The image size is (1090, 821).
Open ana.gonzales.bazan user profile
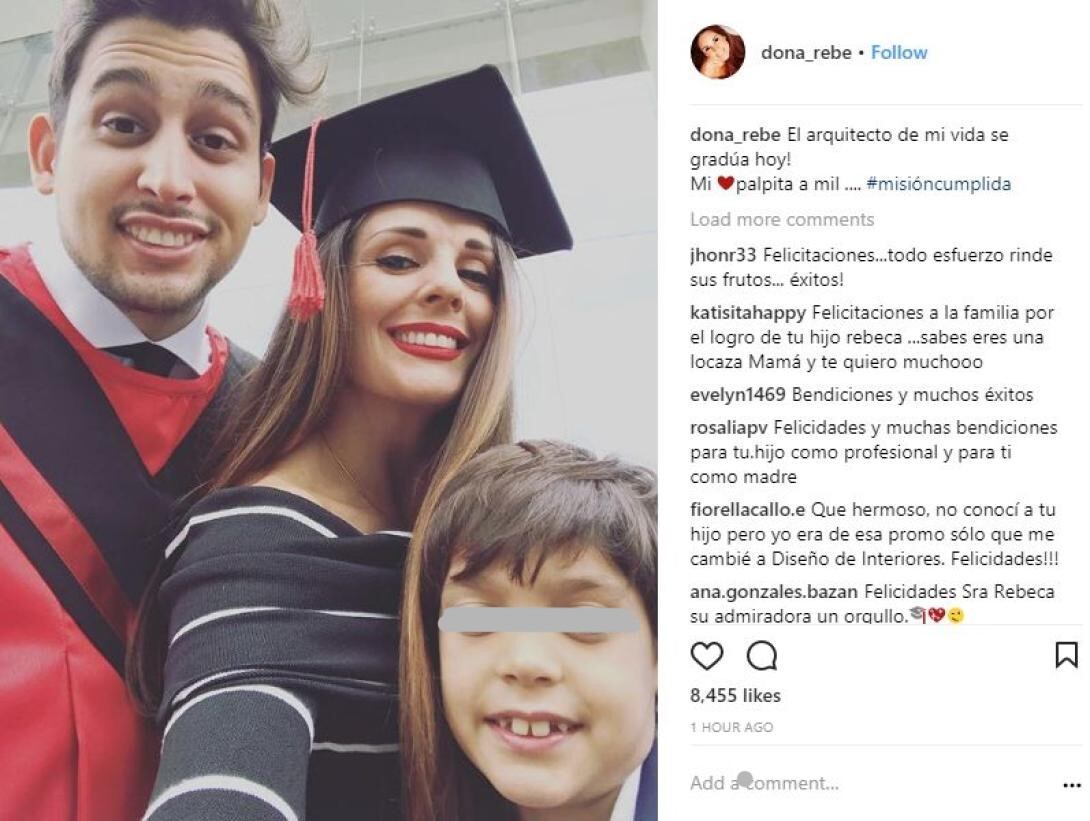(774, 592)
